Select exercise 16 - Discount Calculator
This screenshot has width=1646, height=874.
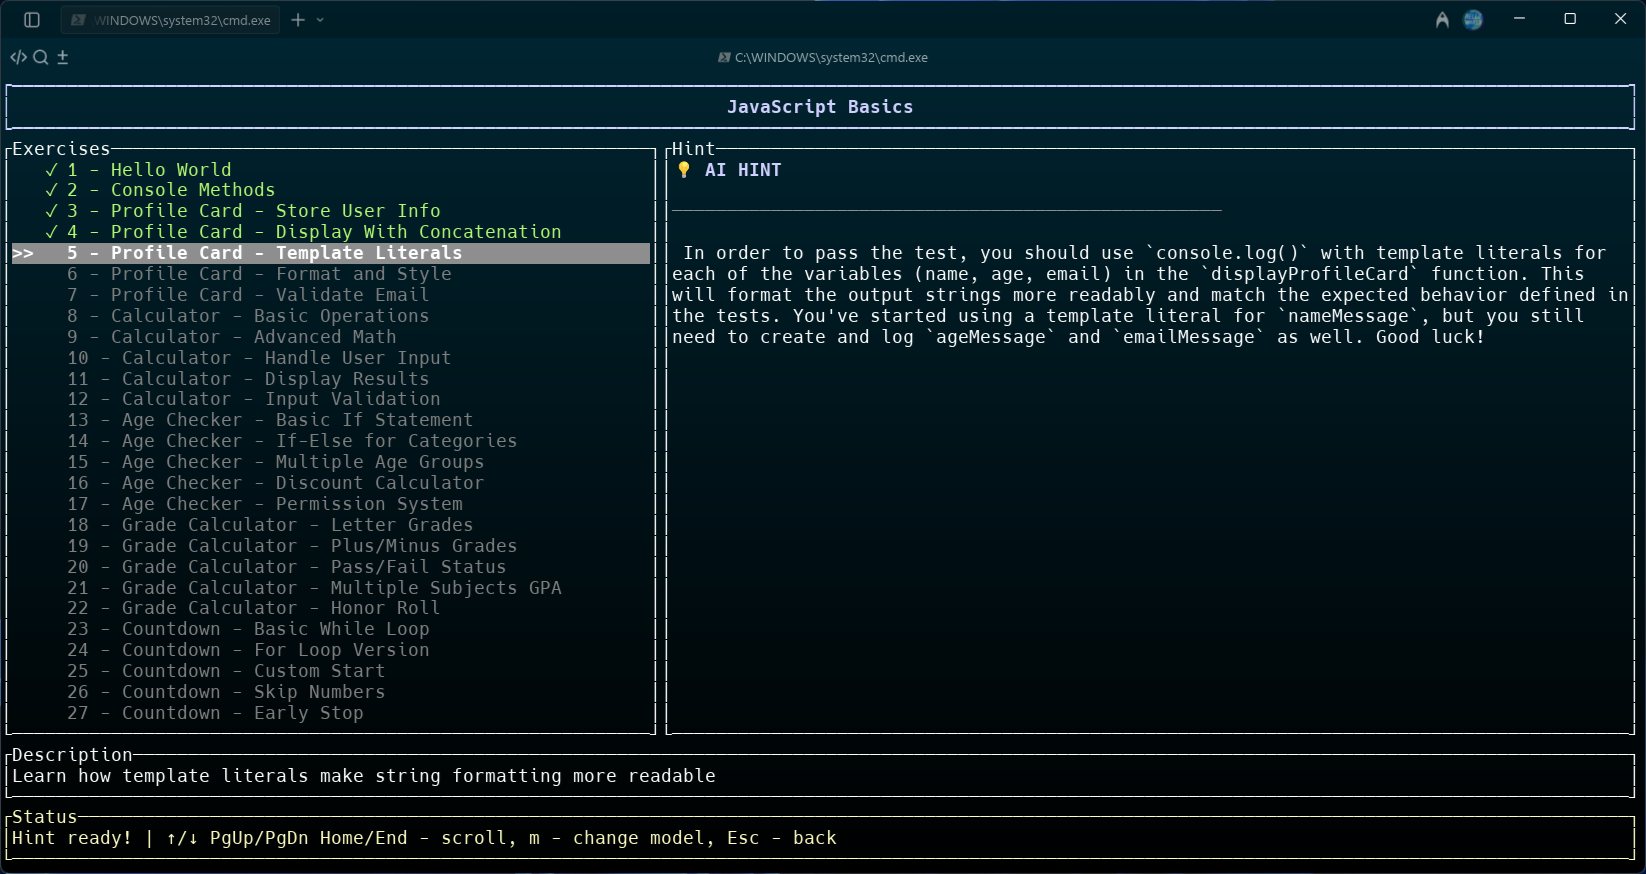tap(331, 483)
